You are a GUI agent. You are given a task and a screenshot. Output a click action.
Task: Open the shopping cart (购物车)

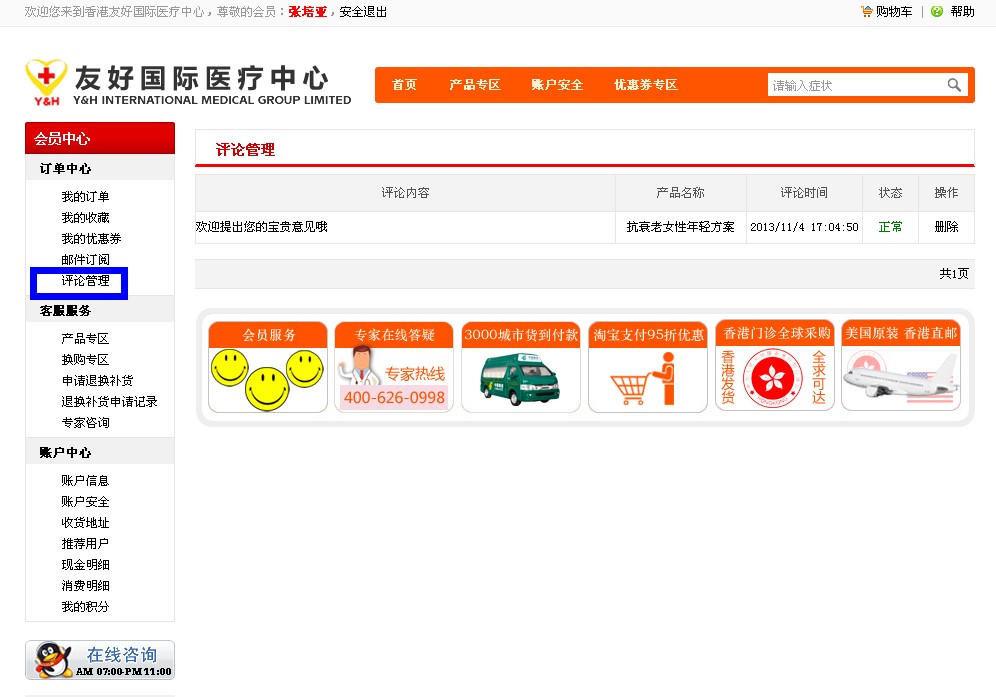tap(887, 11)
